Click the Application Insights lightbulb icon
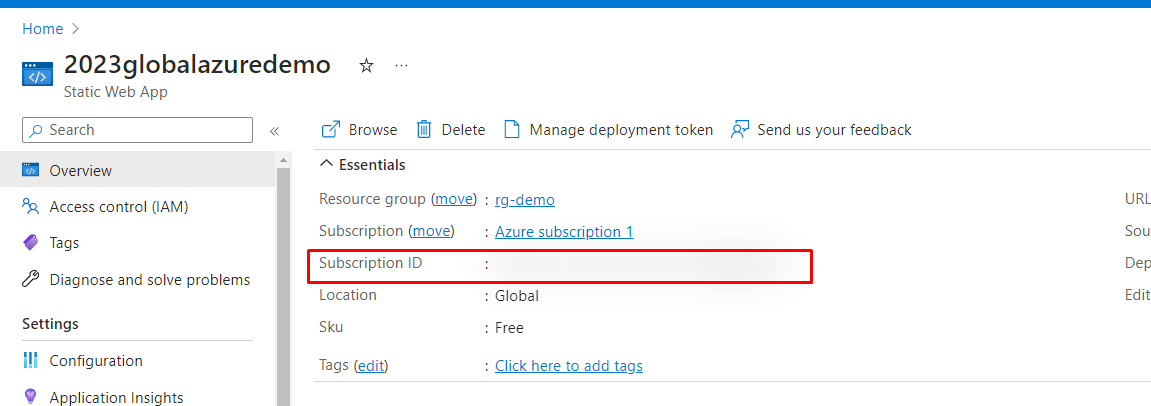 click(30, 397)
